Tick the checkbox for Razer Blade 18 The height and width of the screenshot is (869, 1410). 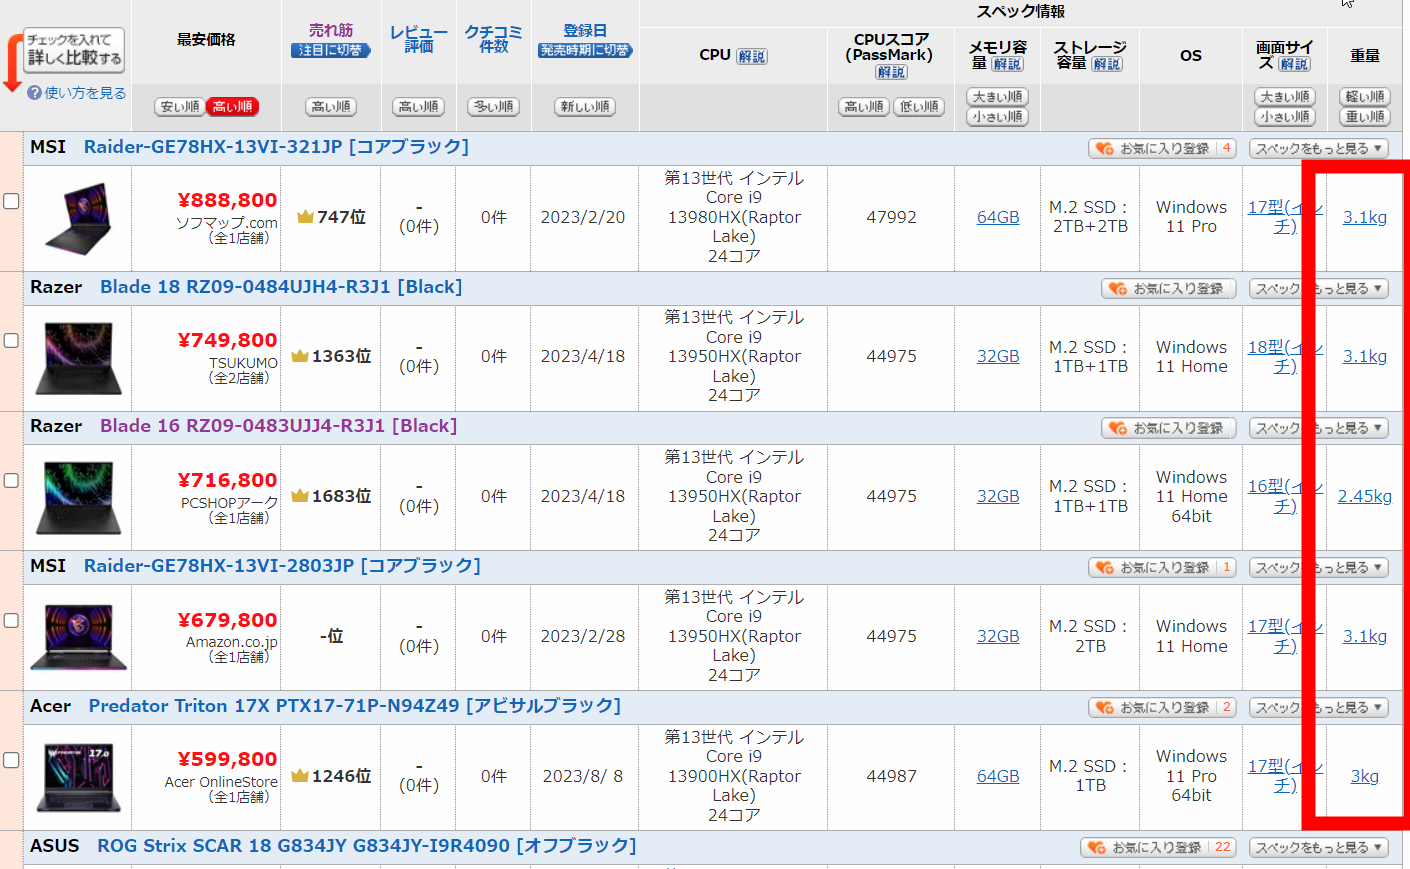click(12, 341)
